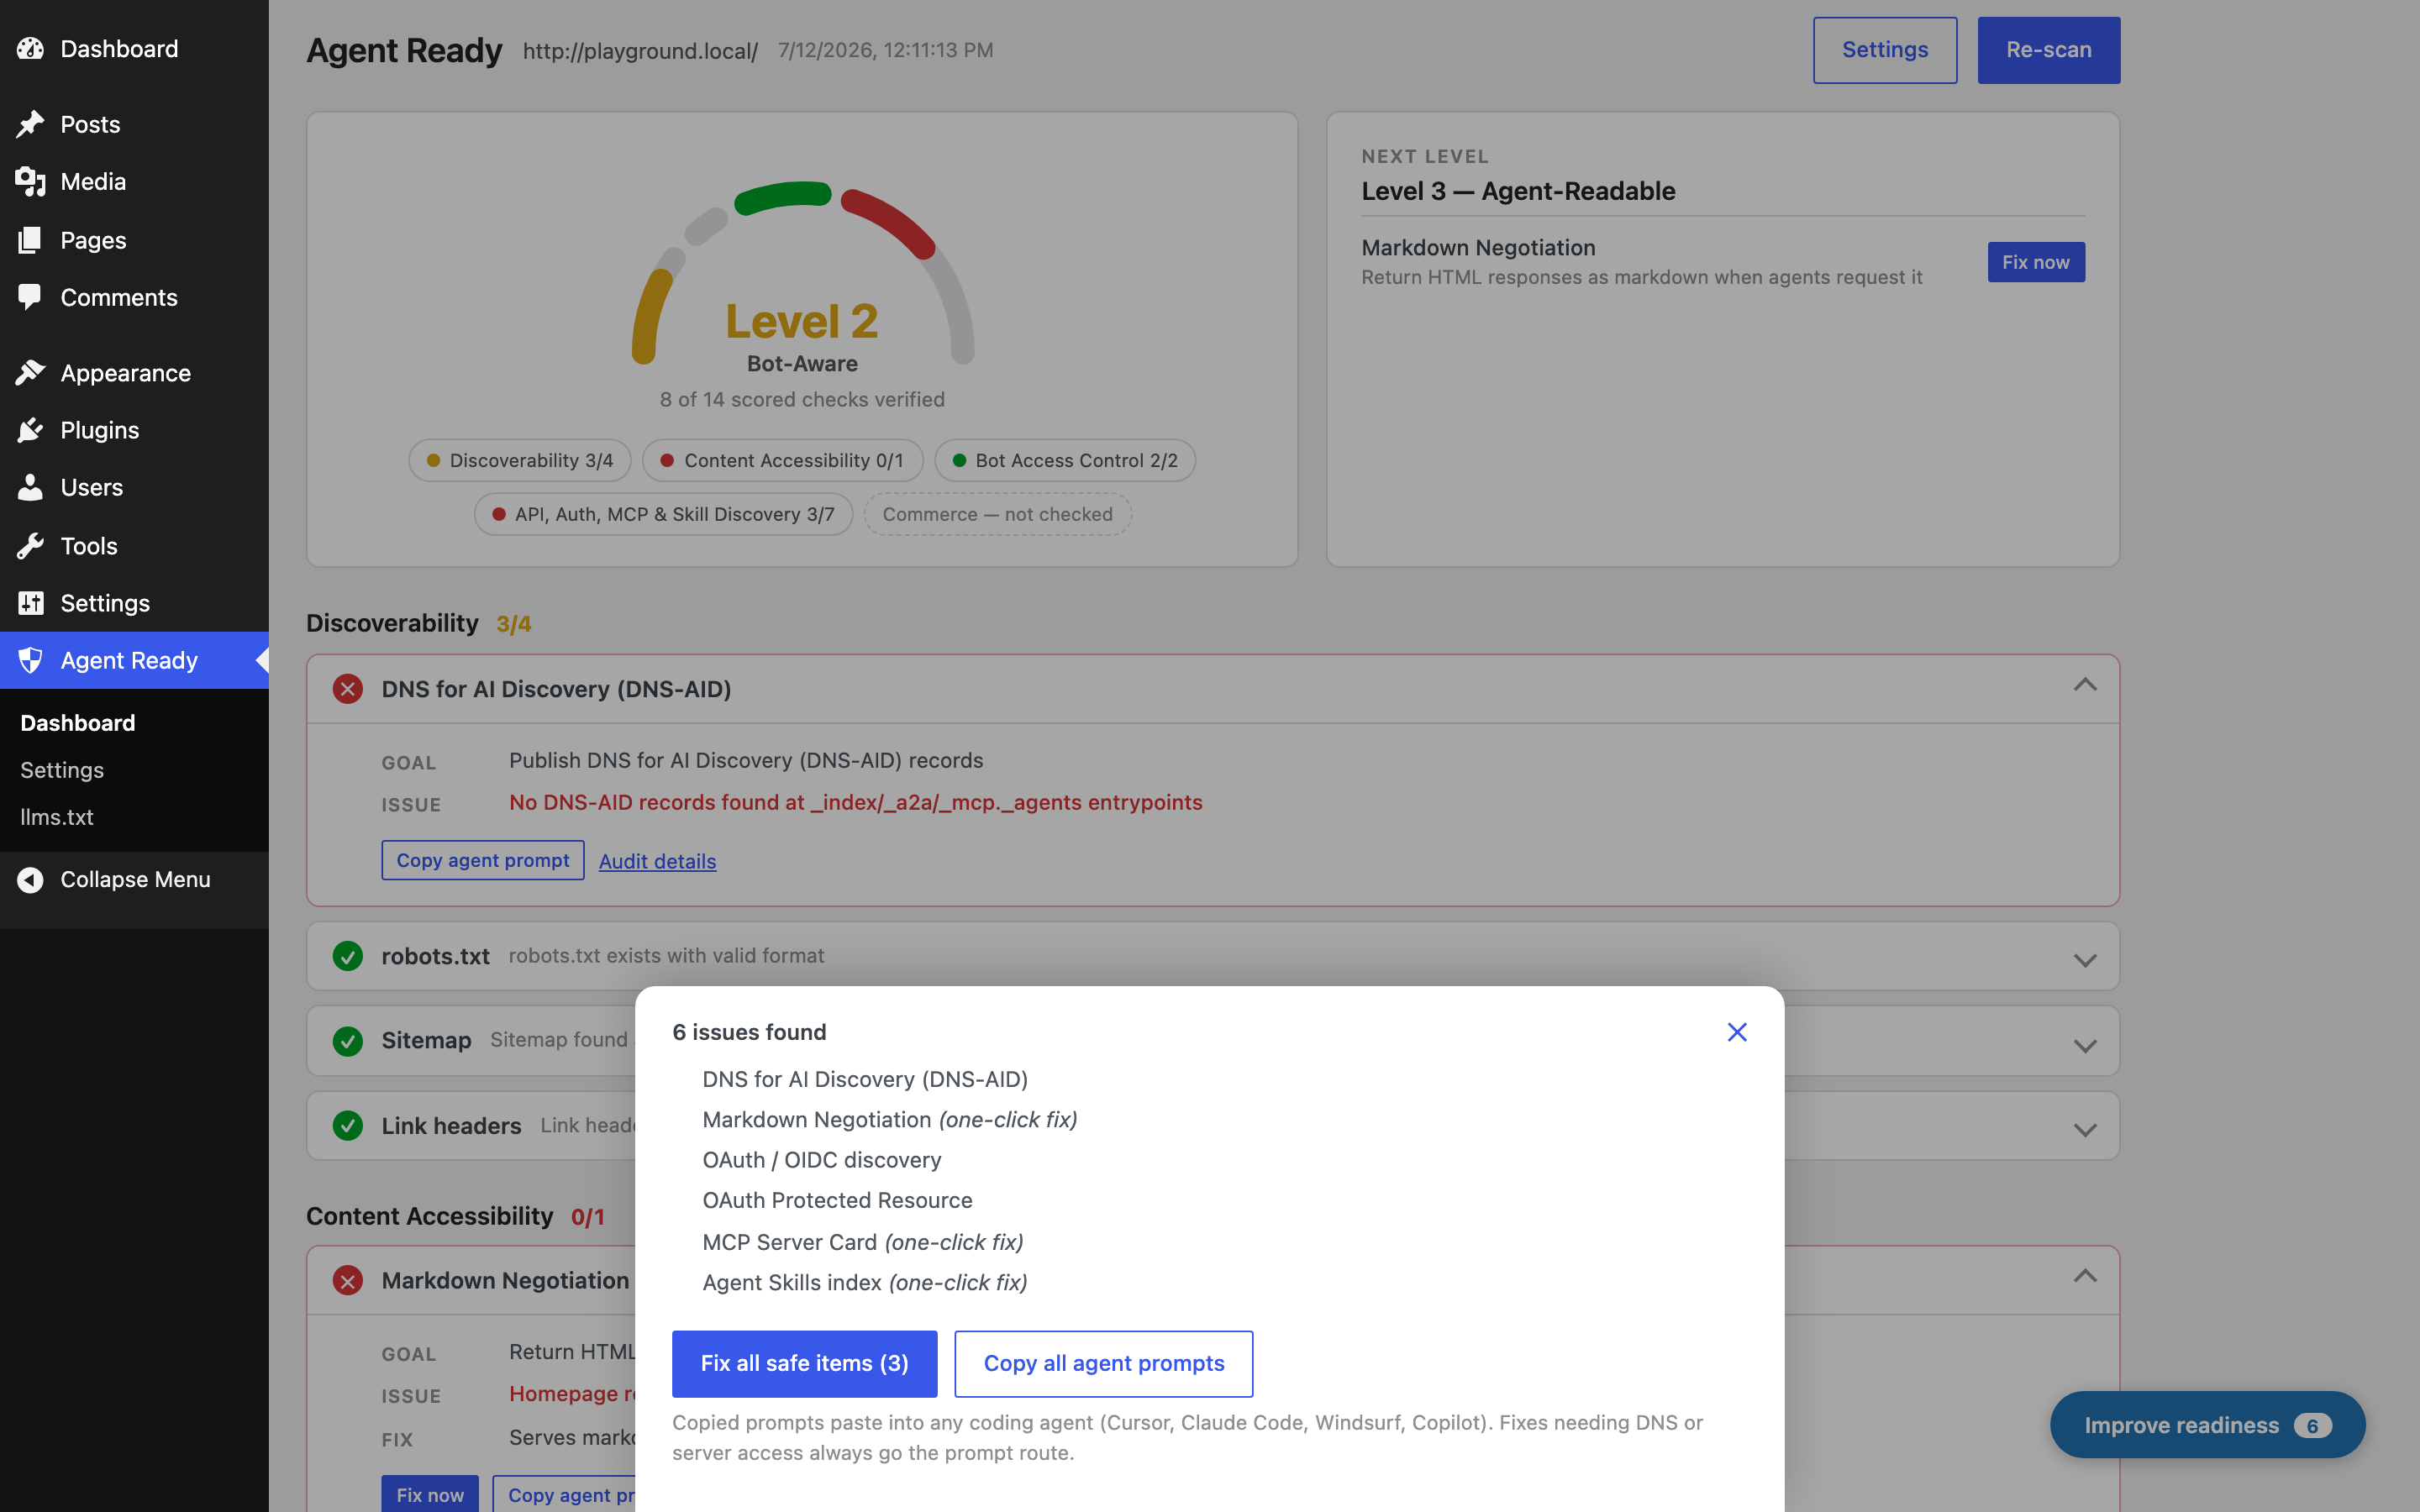Click Markdown Negotiation issue in popup list
The width and height of the screenshot is (2420, 1512).
coord(890,1119)
